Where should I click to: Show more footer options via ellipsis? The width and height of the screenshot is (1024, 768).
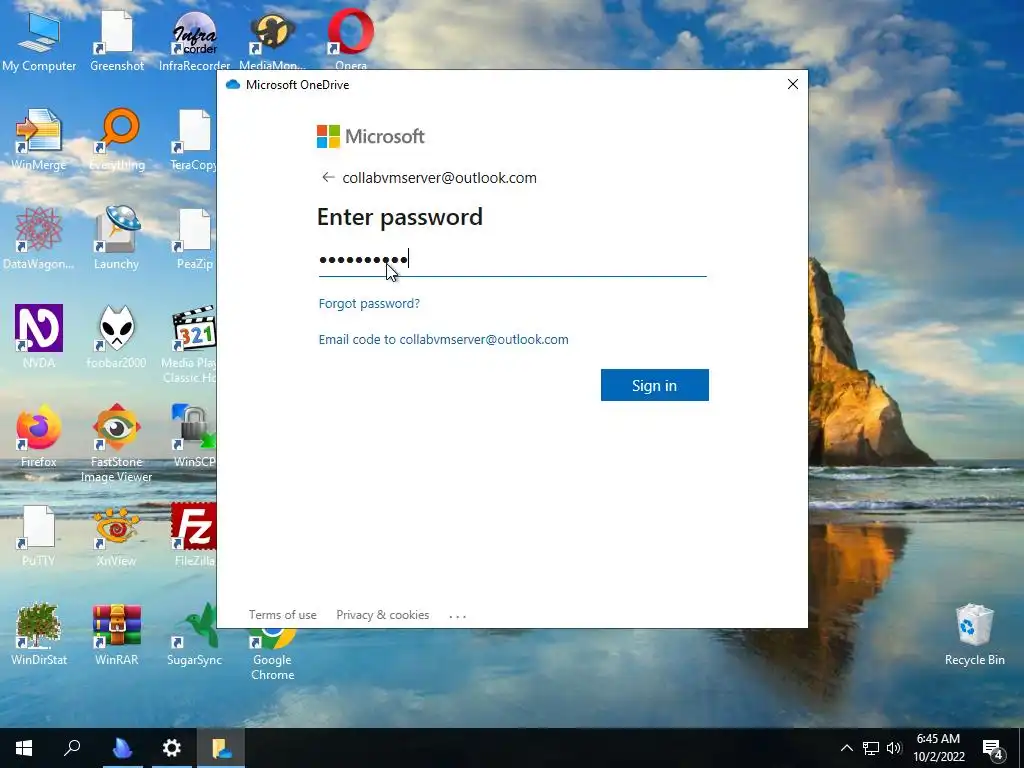click(x=458, y=615)
